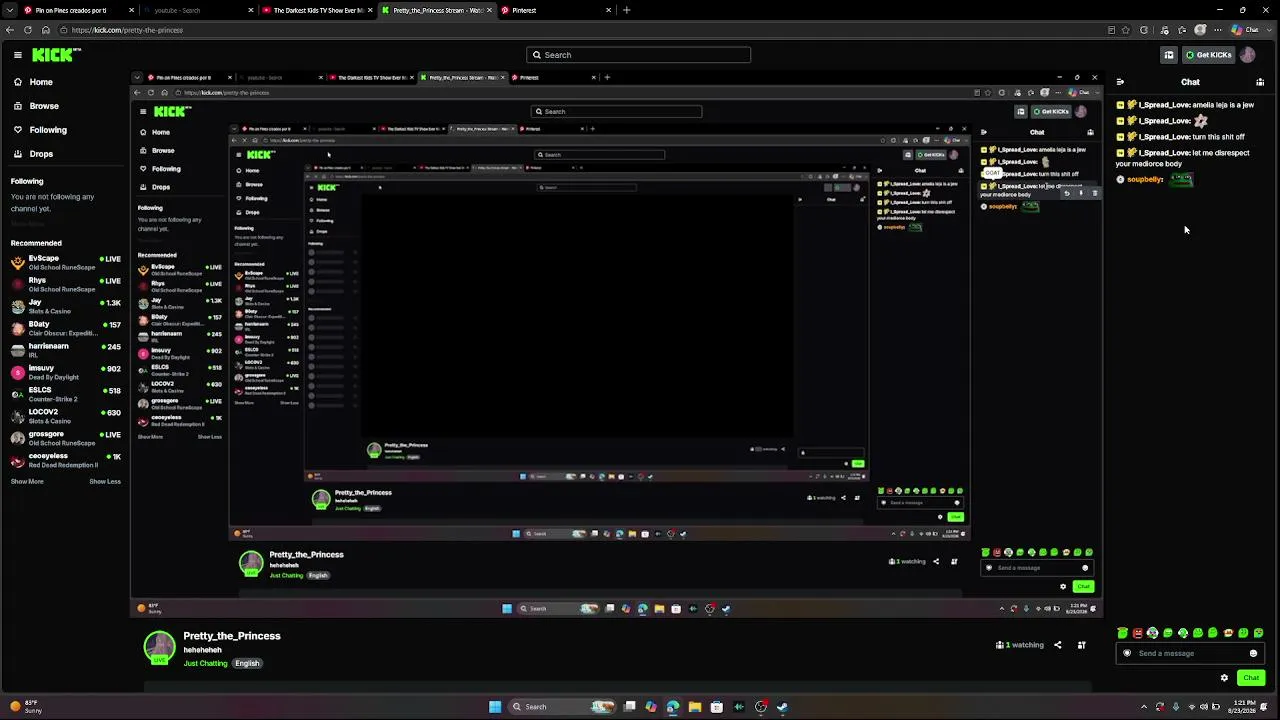The height and width of the screenshot is (720, 1280).
Task: Click the 1 watching viewer count
Action: 1019,645
